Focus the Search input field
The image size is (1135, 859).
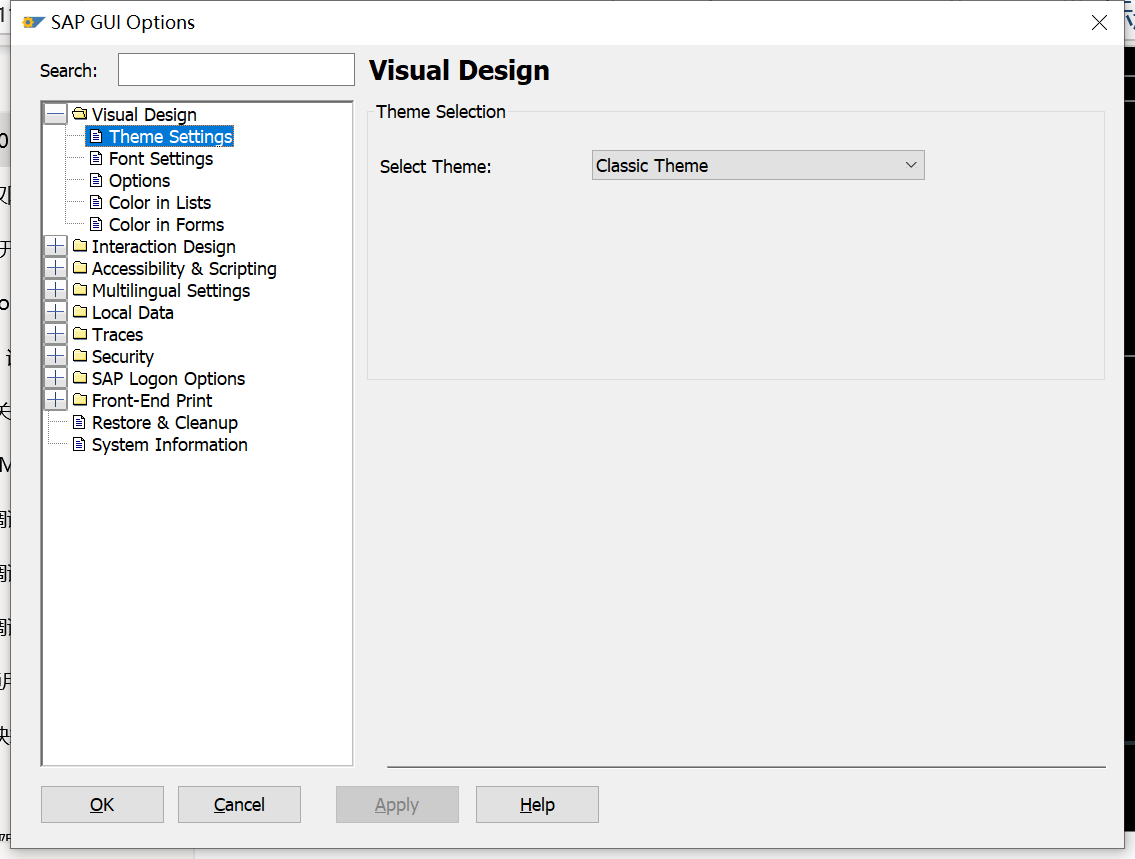236,69
